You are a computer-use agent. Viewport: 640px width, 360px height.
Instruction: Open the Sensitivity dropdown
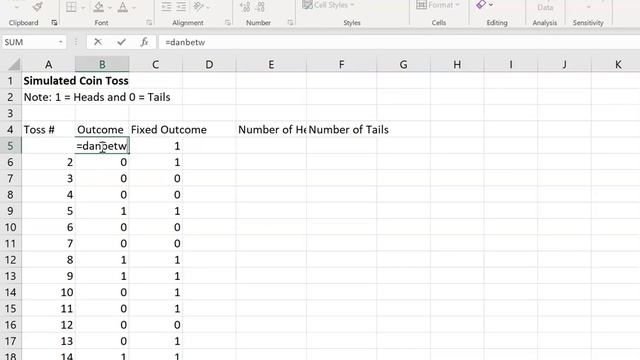588,7
